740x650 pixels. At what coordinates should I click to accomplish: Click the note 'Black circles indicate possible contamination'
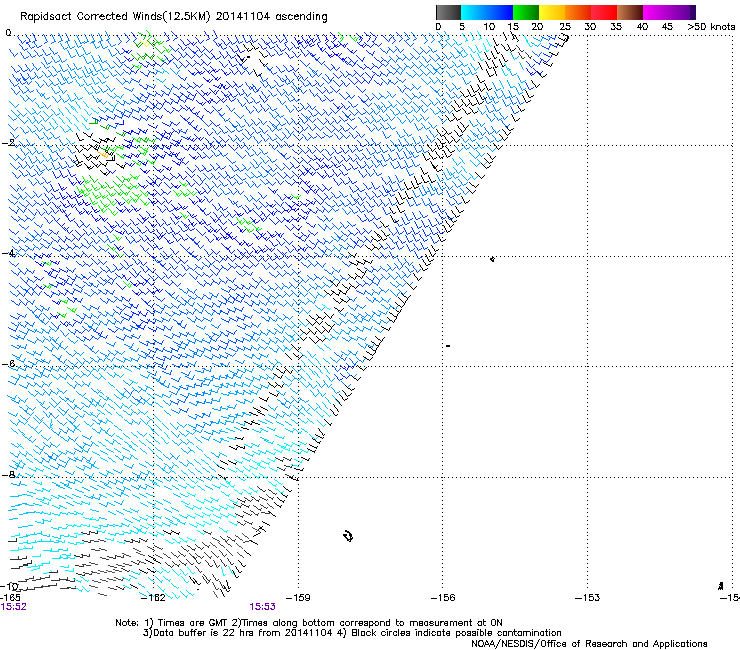click(x=456, y=633)
